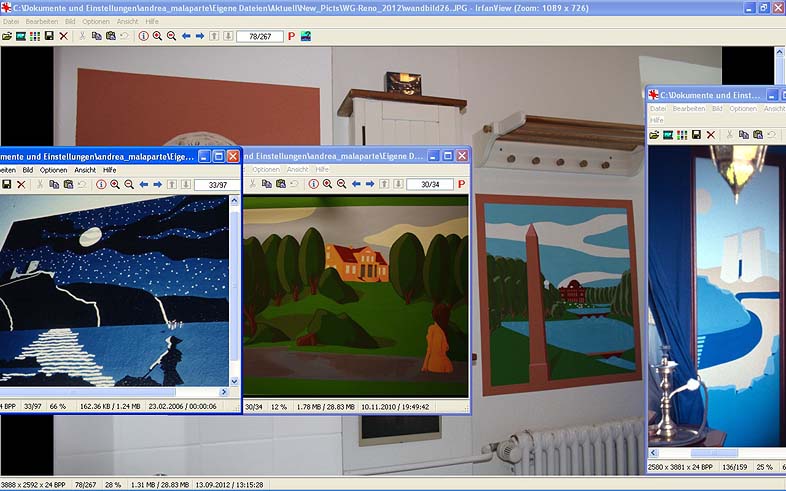Jump to last image in the 30/34 window
This screenshot has height=491, width=786.
[x=398, y=185]
